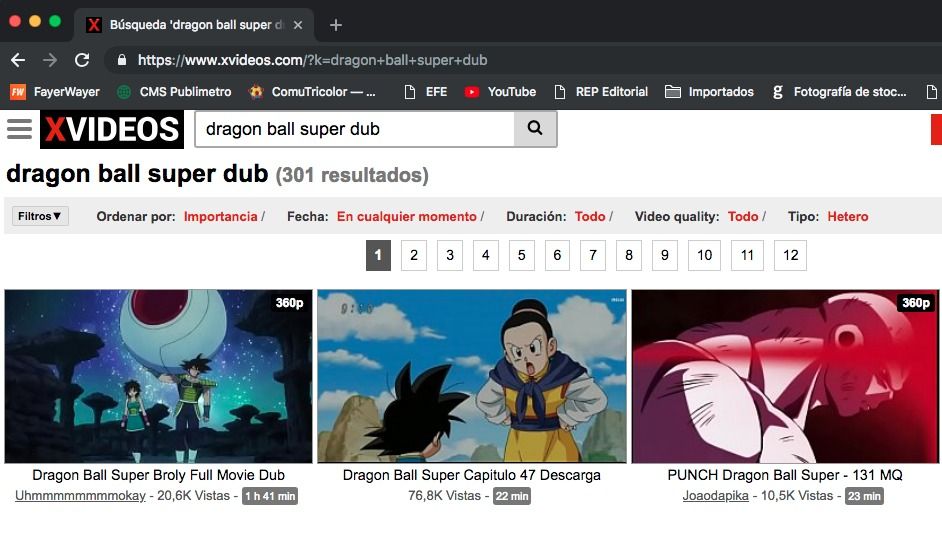Open the Fecha 'En cualquier momento' filter
This screenshot has width=942, height=539.
click(406, 217)
